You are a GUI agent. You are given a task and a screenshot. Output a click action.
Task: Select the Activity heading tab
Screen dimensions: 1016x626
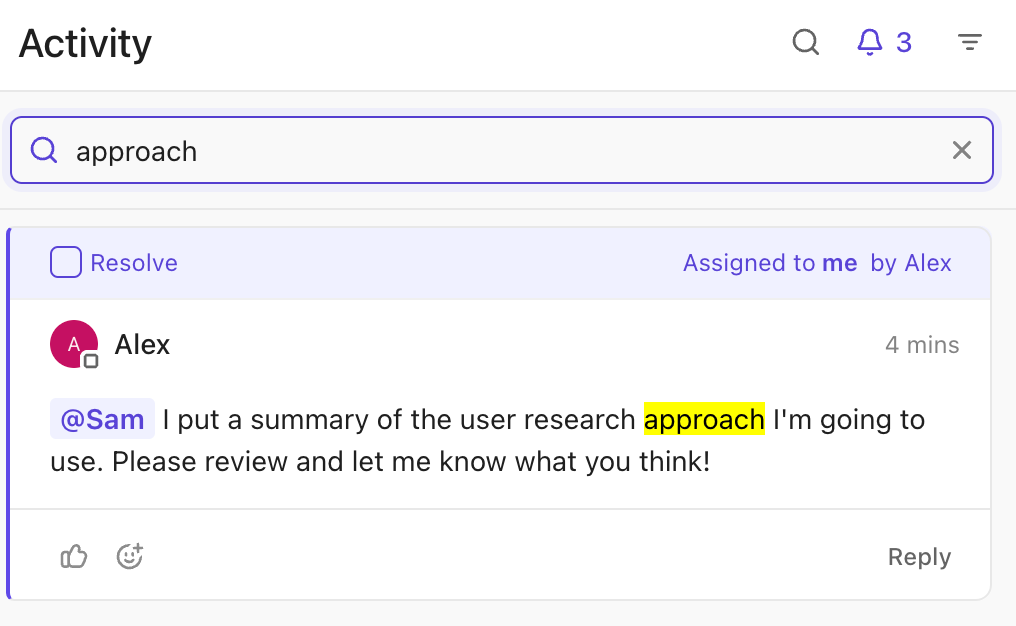[x=84, y=43]
